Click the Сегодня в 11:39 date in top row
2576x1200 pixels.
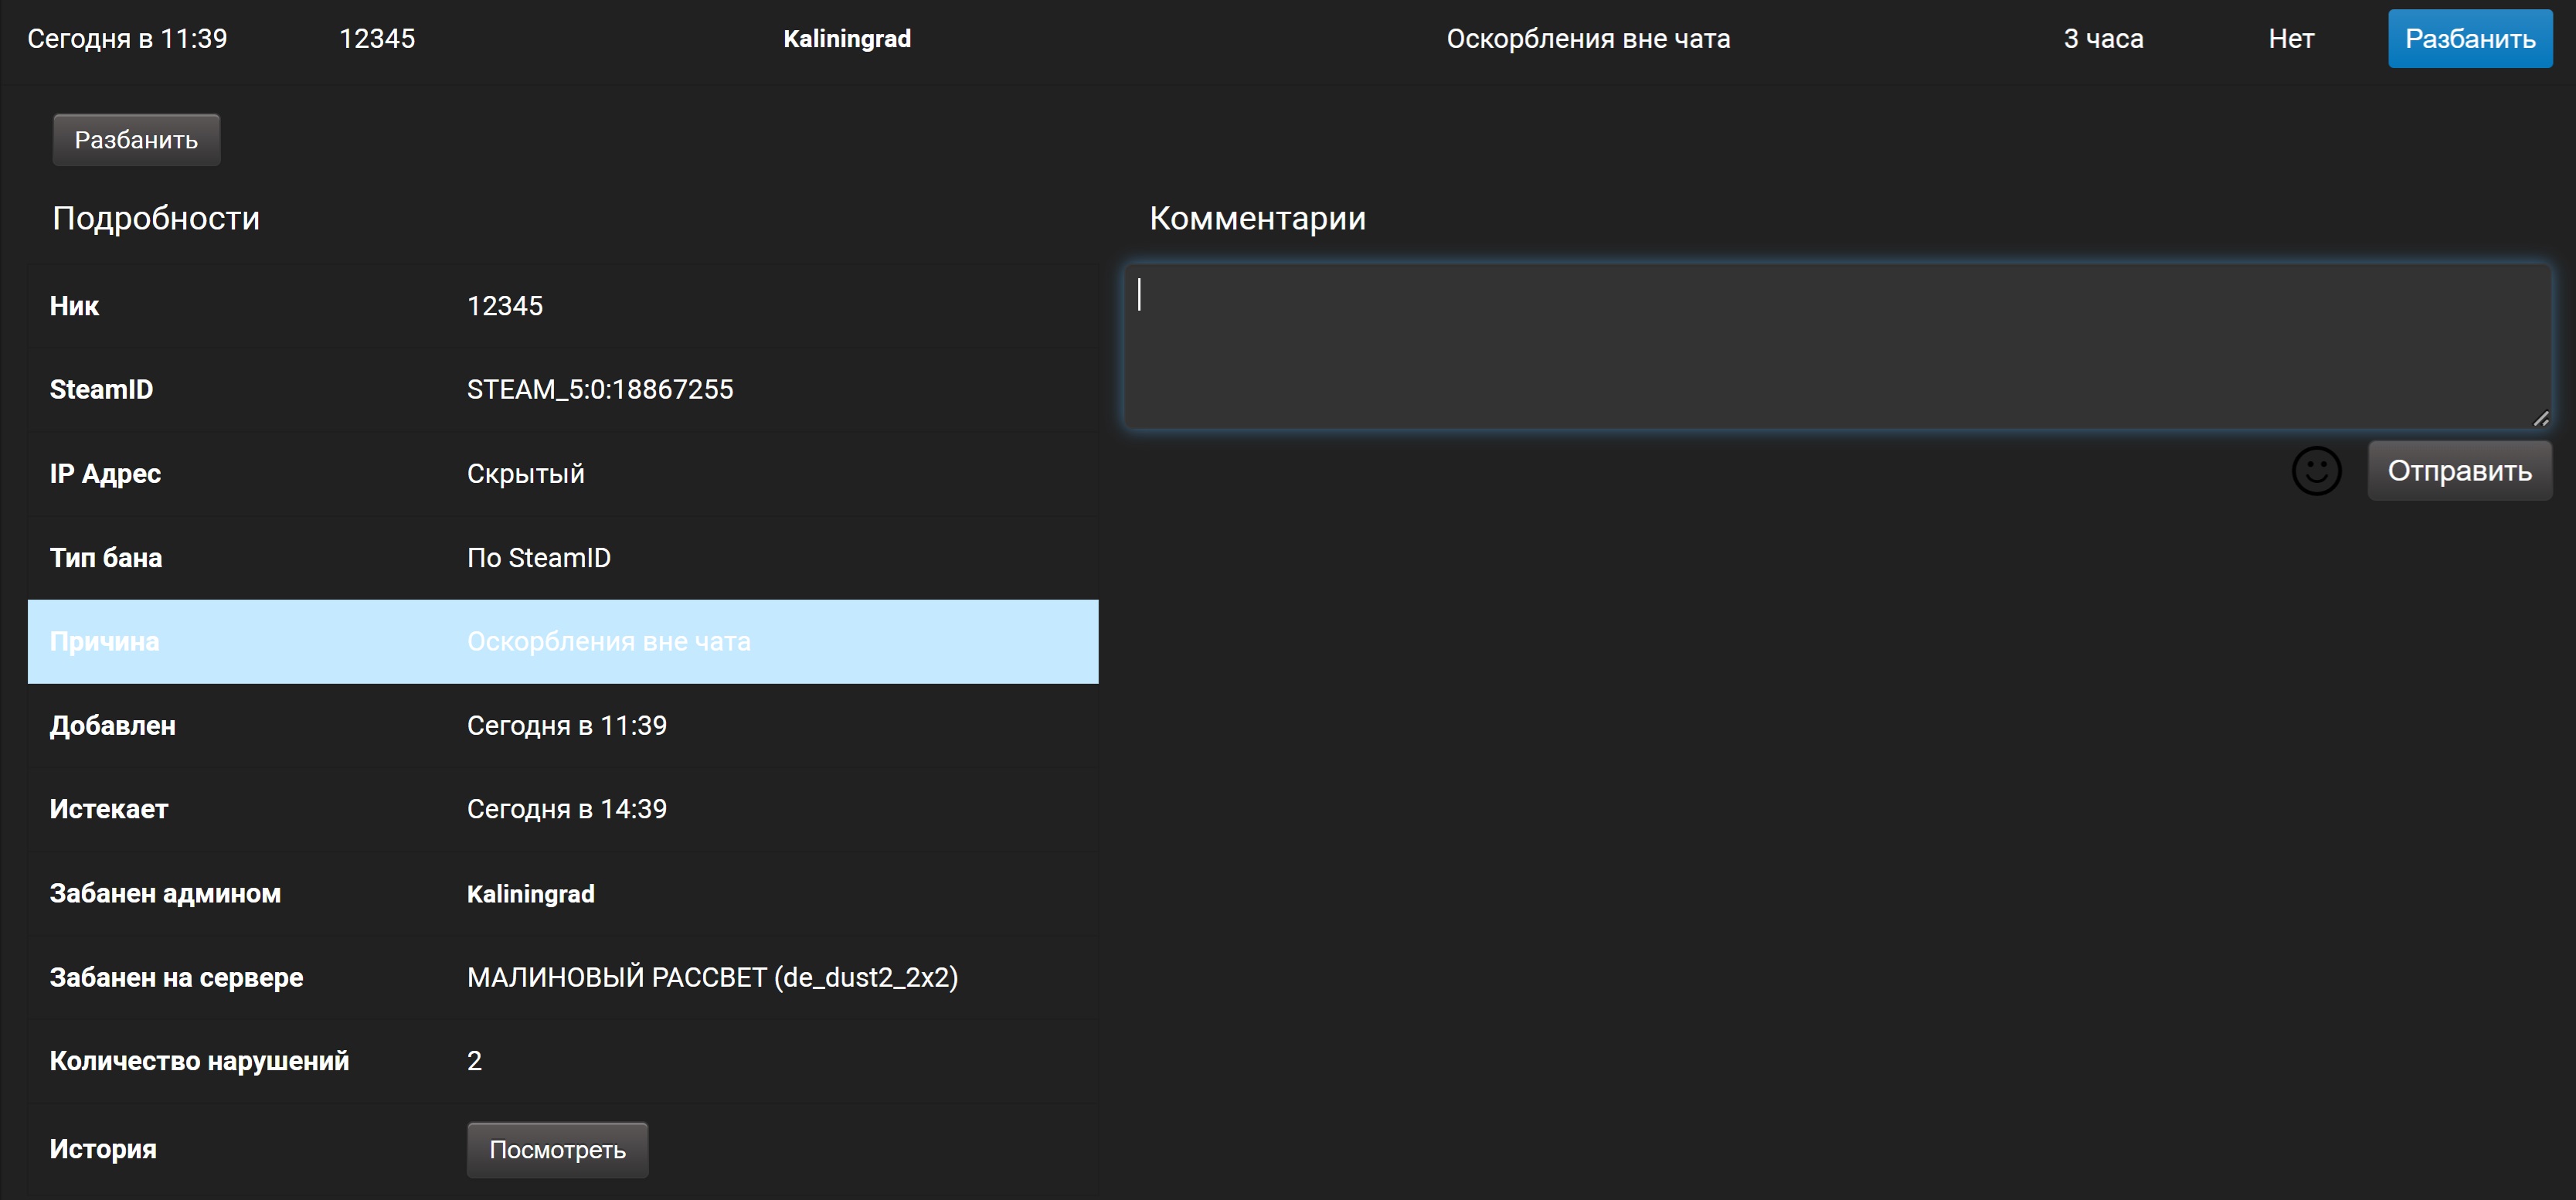tap(127, 39)
